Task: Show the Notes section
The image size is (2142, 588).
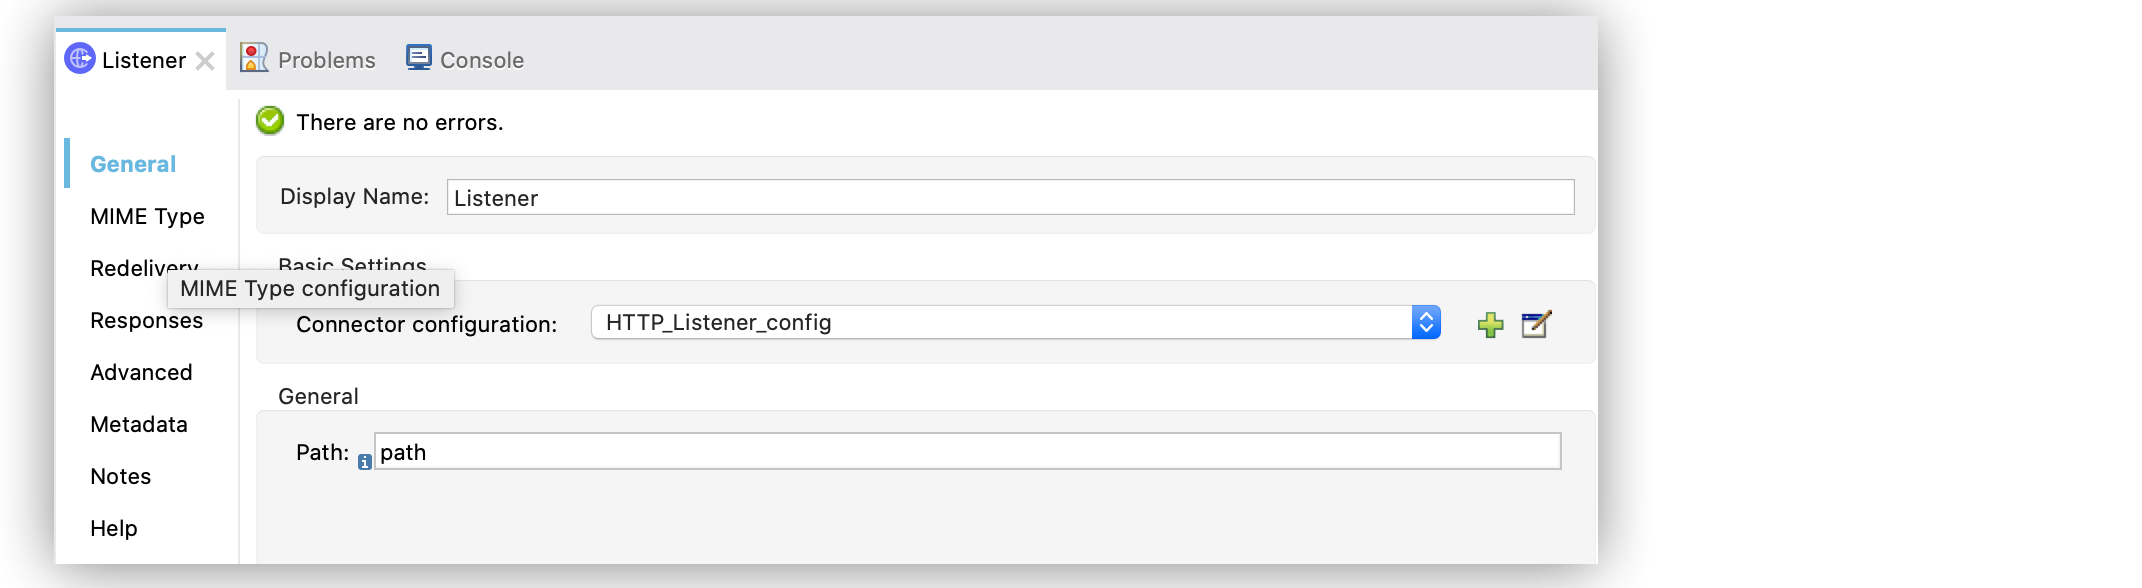Action: (120, 476)
